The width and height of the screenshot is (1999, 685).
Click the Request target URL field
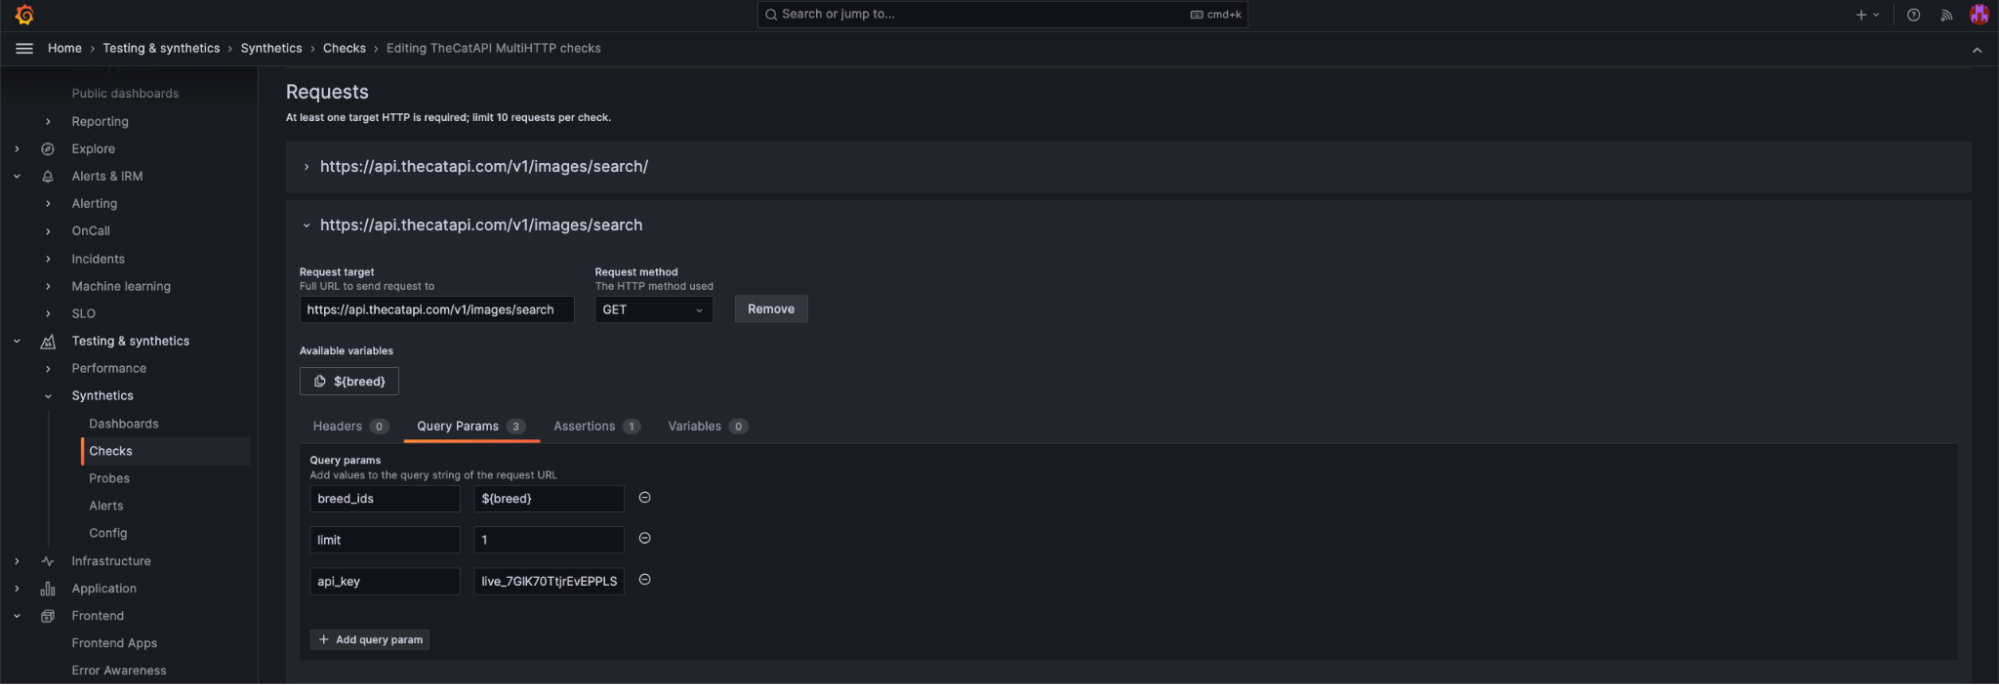pyautogui.click(x=437, y=310)
